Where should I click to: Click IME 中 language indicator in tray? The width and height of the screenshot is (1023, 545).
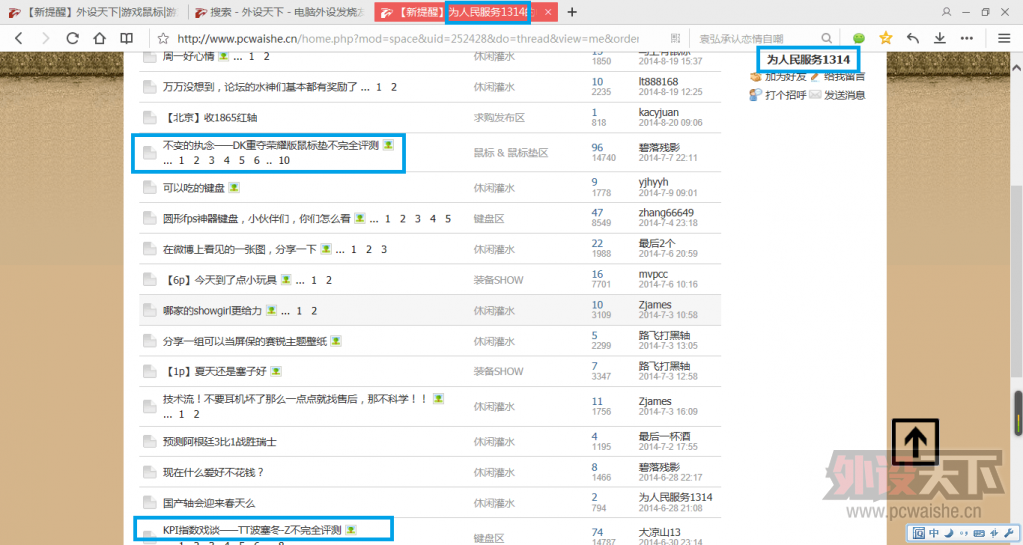pyautogui.click(x=934, y=533)
